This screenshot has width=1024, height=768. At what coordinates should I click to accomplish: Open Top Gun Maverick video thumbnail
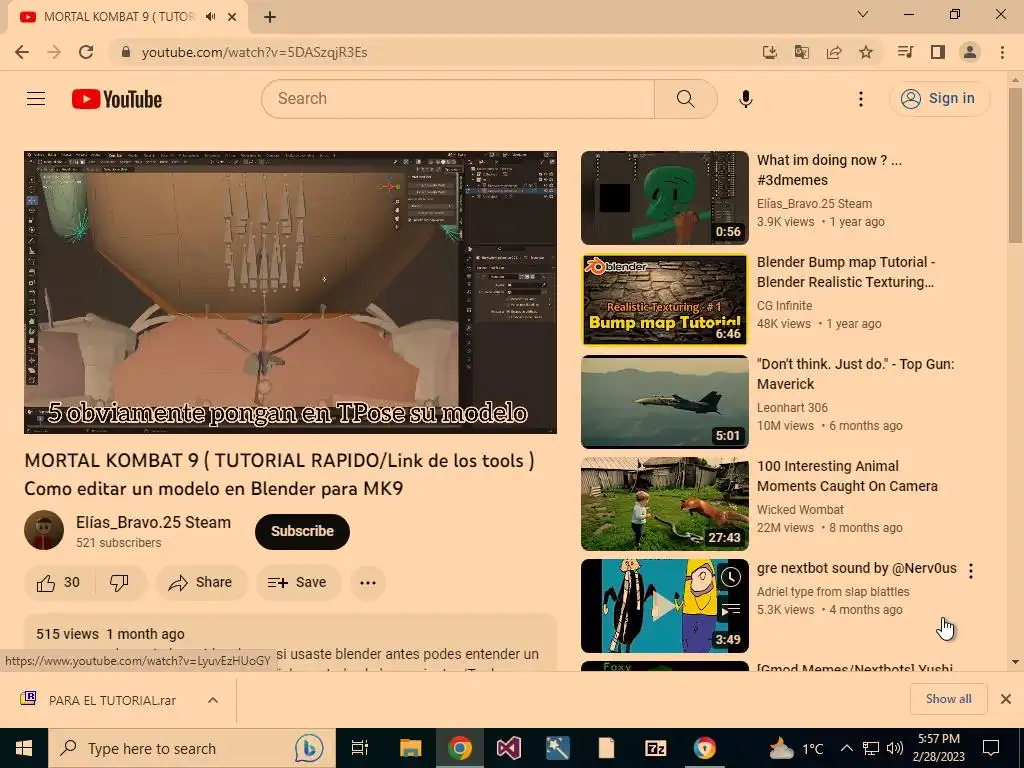(x=665, y=402)
